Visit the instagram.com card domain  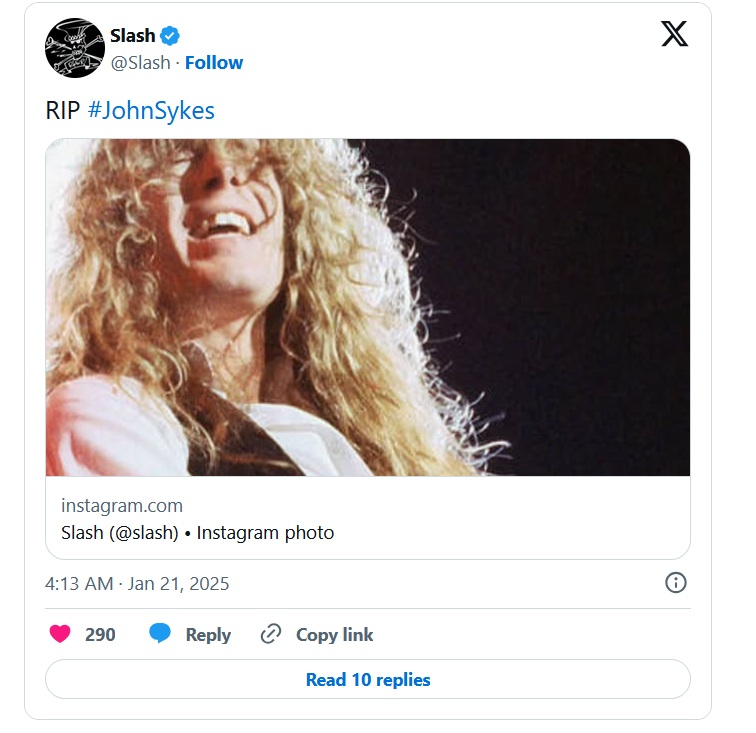point(122,505)
